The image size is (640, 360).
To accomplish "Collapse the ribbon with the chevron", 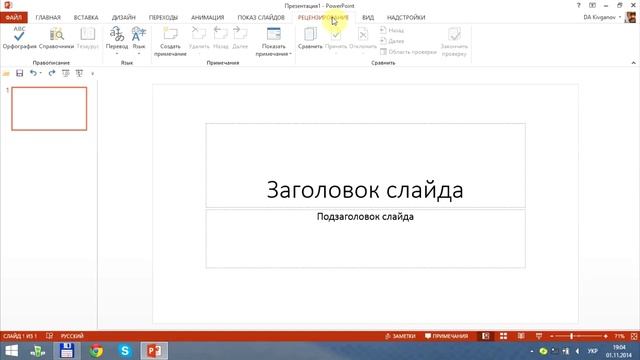I will tap(633, 63).
